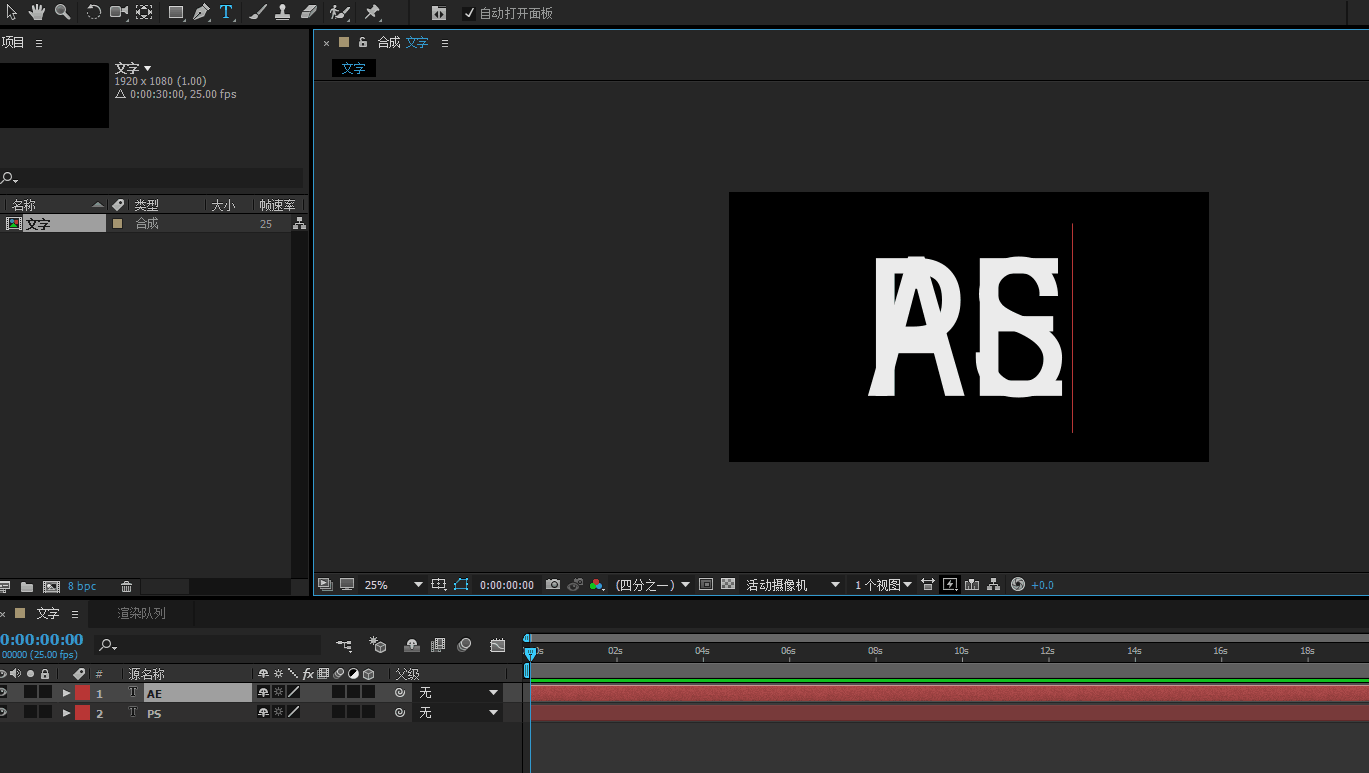Reset exposure in the viewer footer
1369x773 pixels.
[1018, 584]
